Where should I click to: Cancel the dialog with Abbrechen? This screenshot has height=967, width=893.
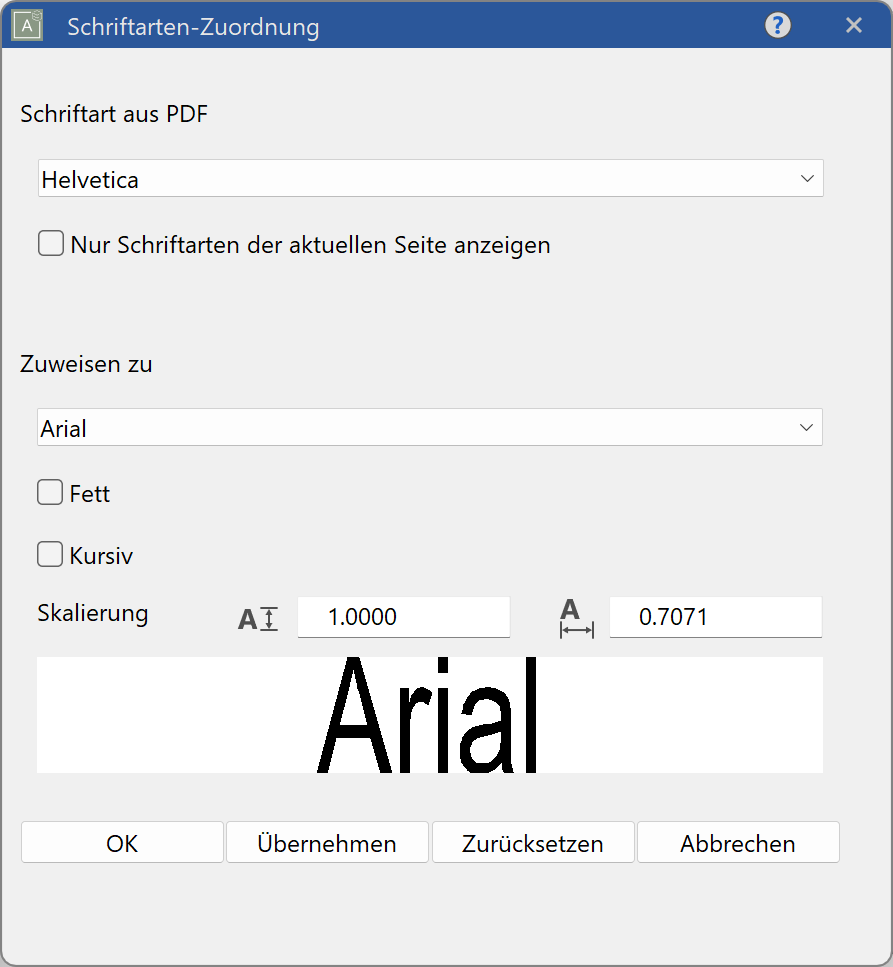(x=738, y=843)
